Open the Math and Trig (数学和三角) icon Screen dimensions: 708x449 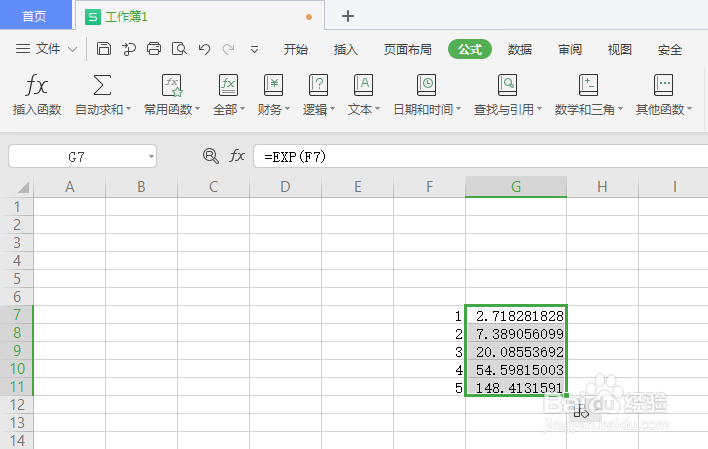pyautogui.click(x=588, y=85)
